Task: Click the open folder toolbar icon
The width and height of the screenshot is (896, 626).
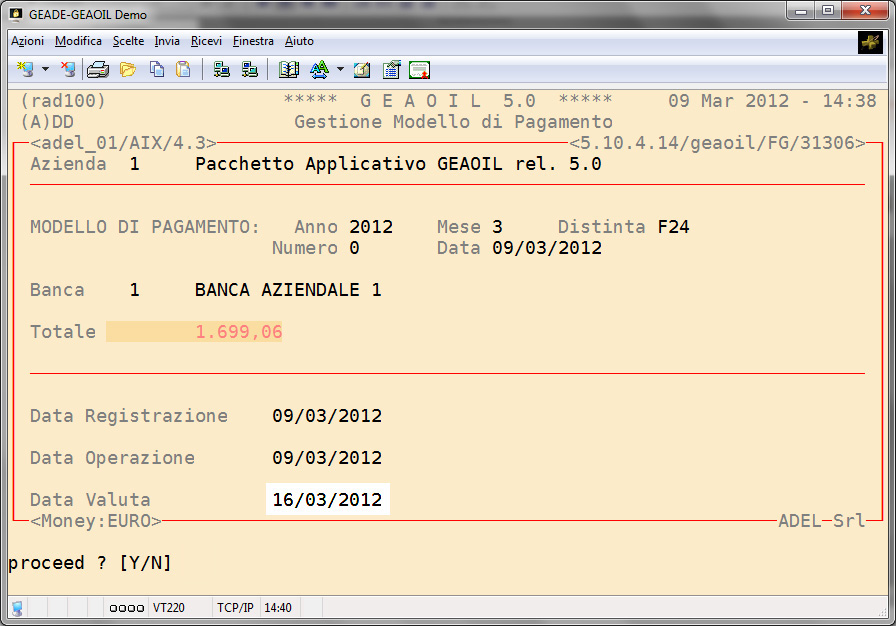Action: [127, 70]
